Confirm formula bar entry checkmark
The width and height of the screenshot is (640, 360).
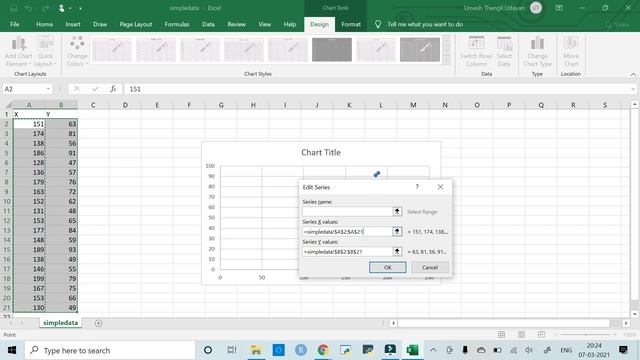click(95, 89)
